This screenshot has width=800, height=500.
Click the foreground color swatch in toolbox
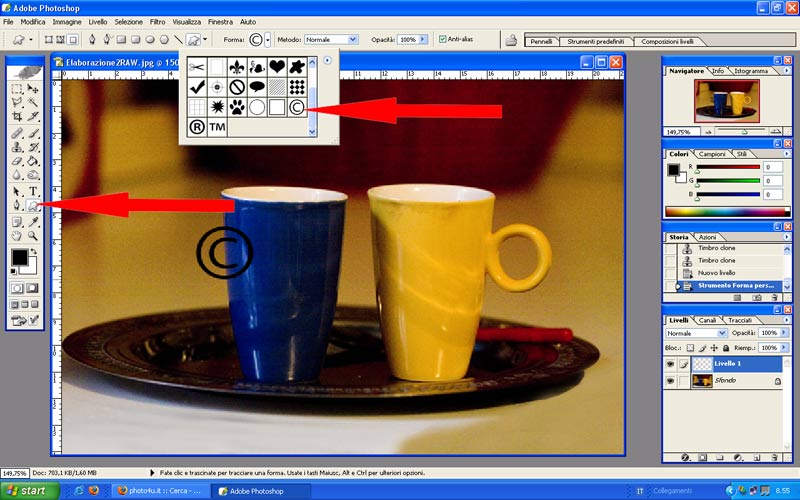click(20, 257)
